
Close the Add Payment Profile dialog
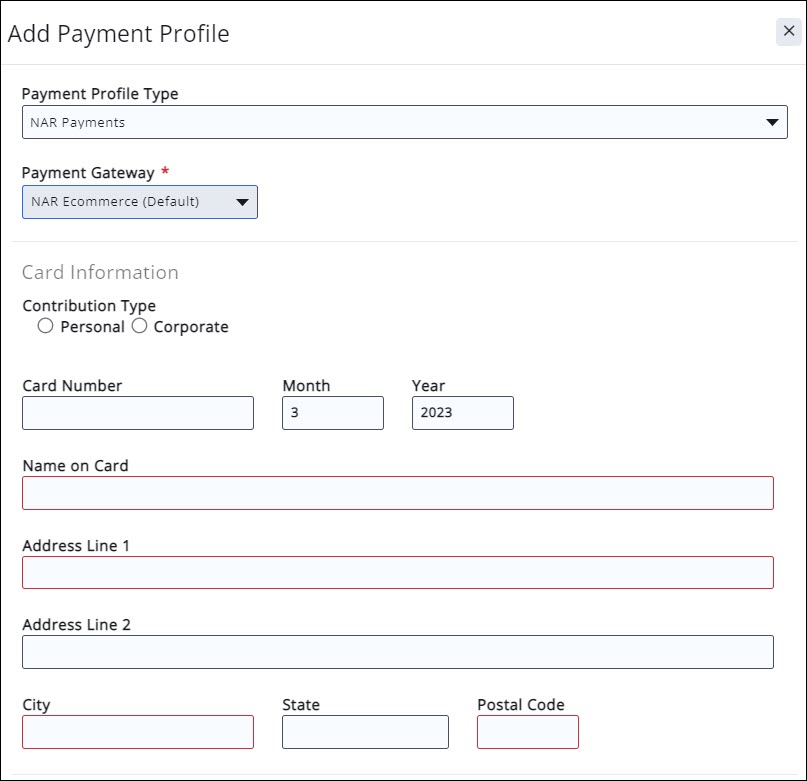[x=788, y=32]
